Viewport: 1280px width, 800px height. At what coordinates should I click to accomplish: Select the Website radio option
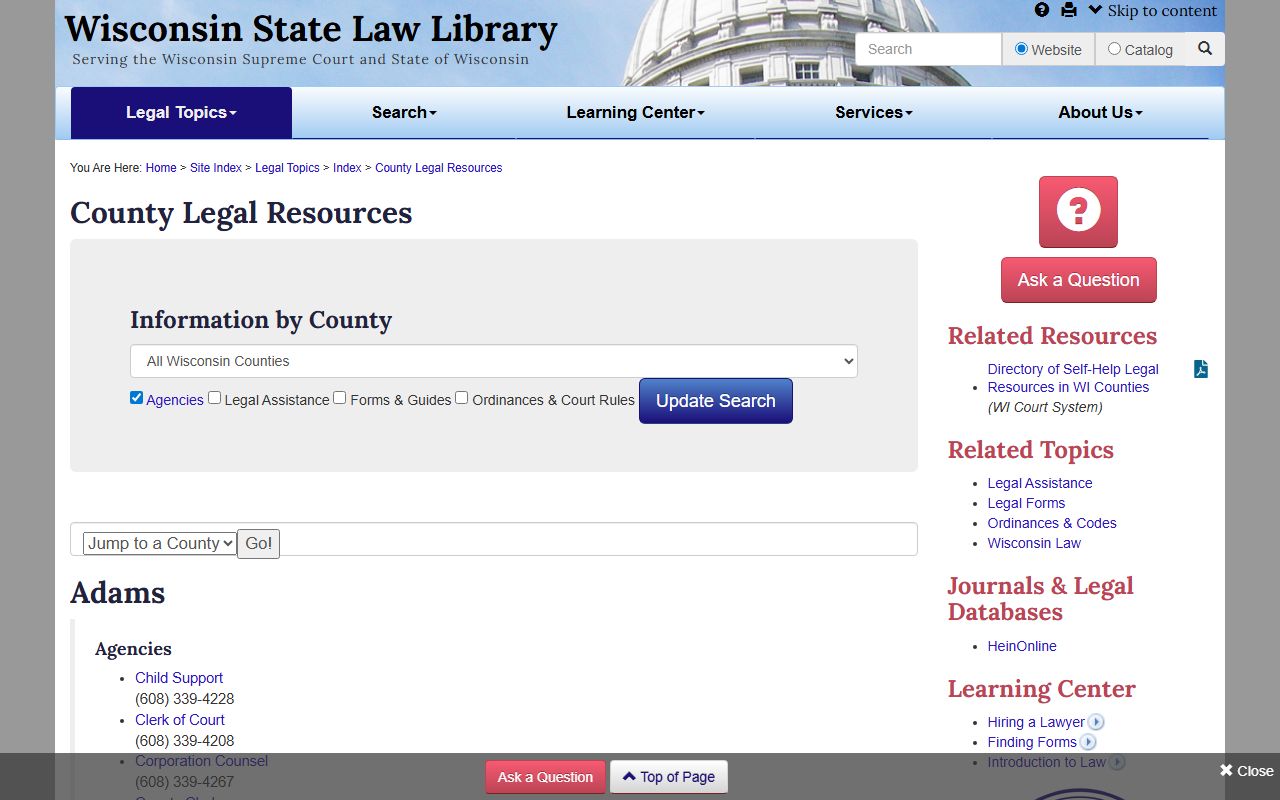click(x=1021, y=48)
